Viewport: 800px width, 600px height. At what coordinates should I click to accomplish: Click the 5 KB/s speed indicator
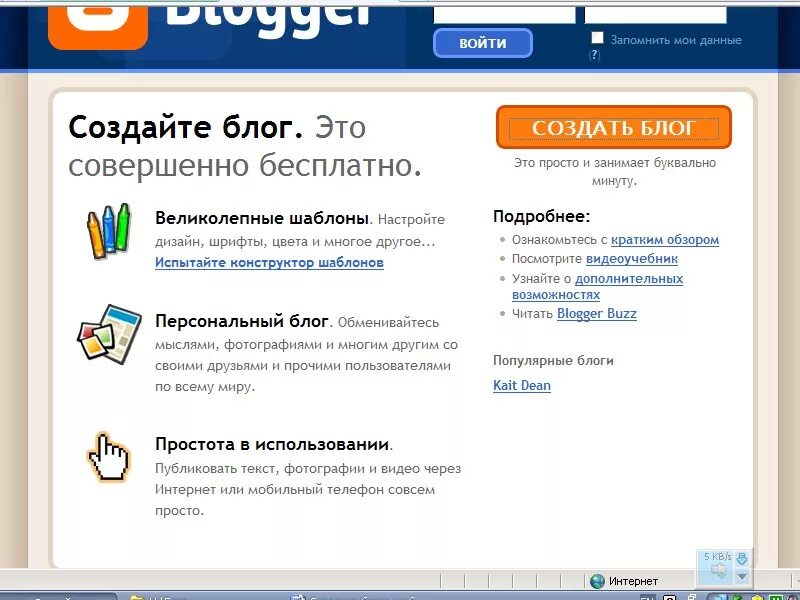point(718,557)
